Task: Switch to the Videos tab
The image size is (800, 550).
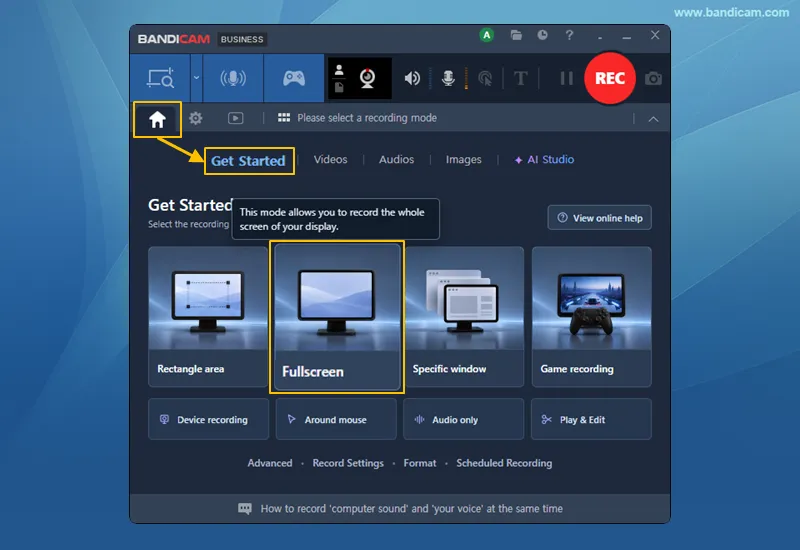Action: point(331,160)
